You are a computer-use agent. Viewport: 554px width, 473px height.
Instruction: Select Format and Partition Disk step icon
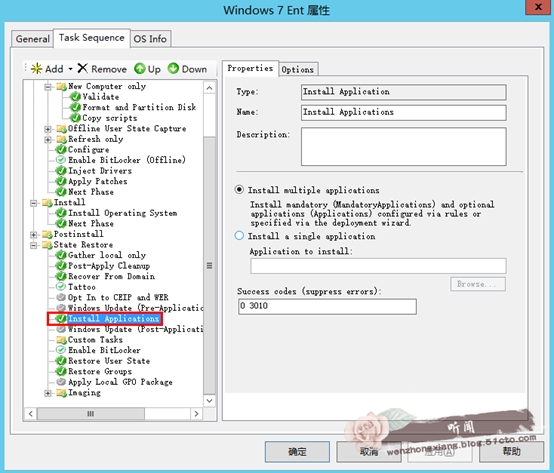point(75,107)
